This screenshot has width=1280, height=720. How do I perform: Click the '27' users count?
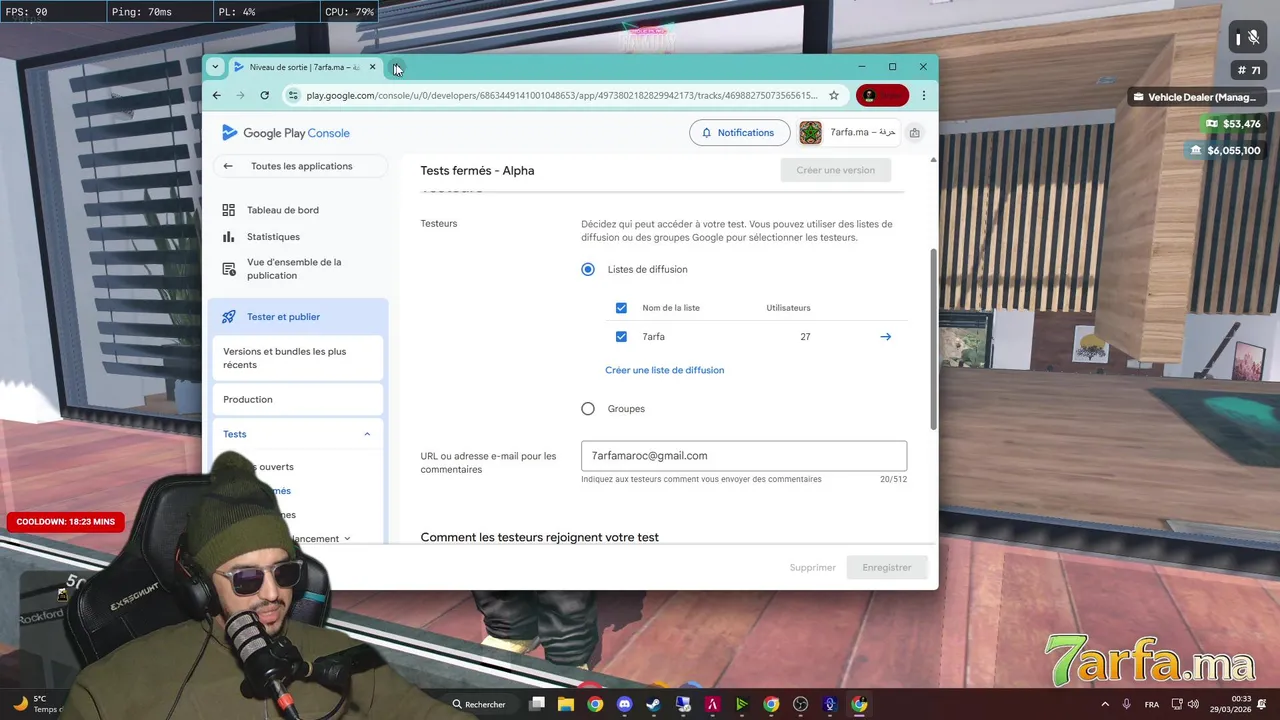coord(805,337)
